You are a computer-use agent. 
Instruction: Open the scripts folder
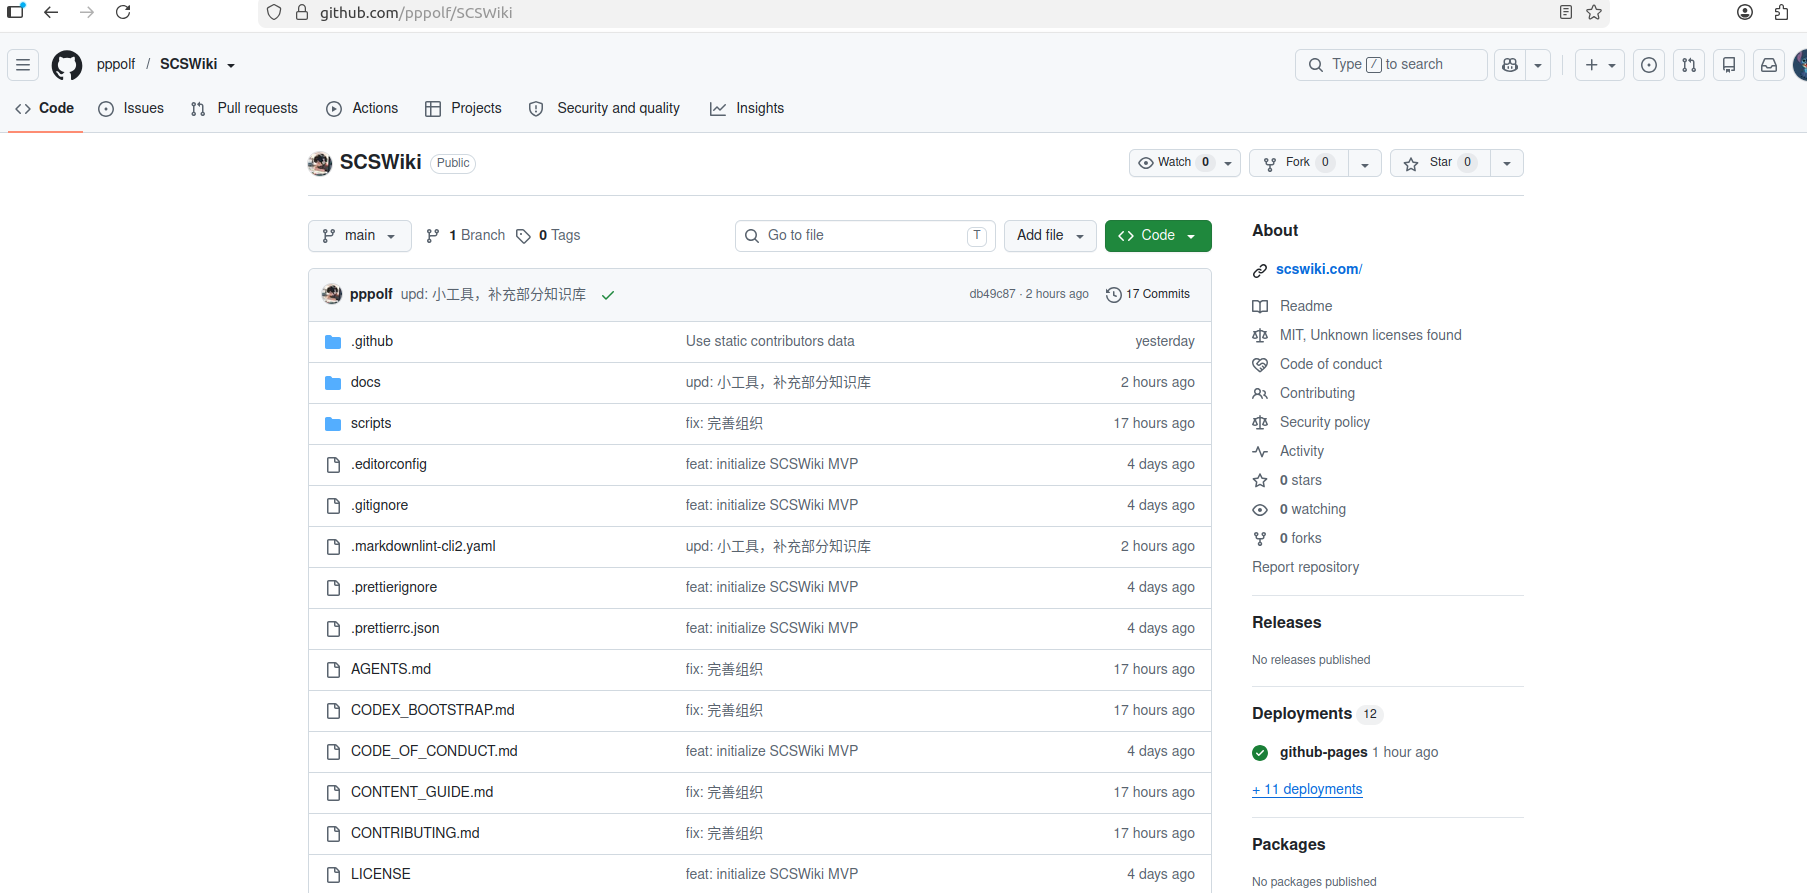(x=371, y=423)
